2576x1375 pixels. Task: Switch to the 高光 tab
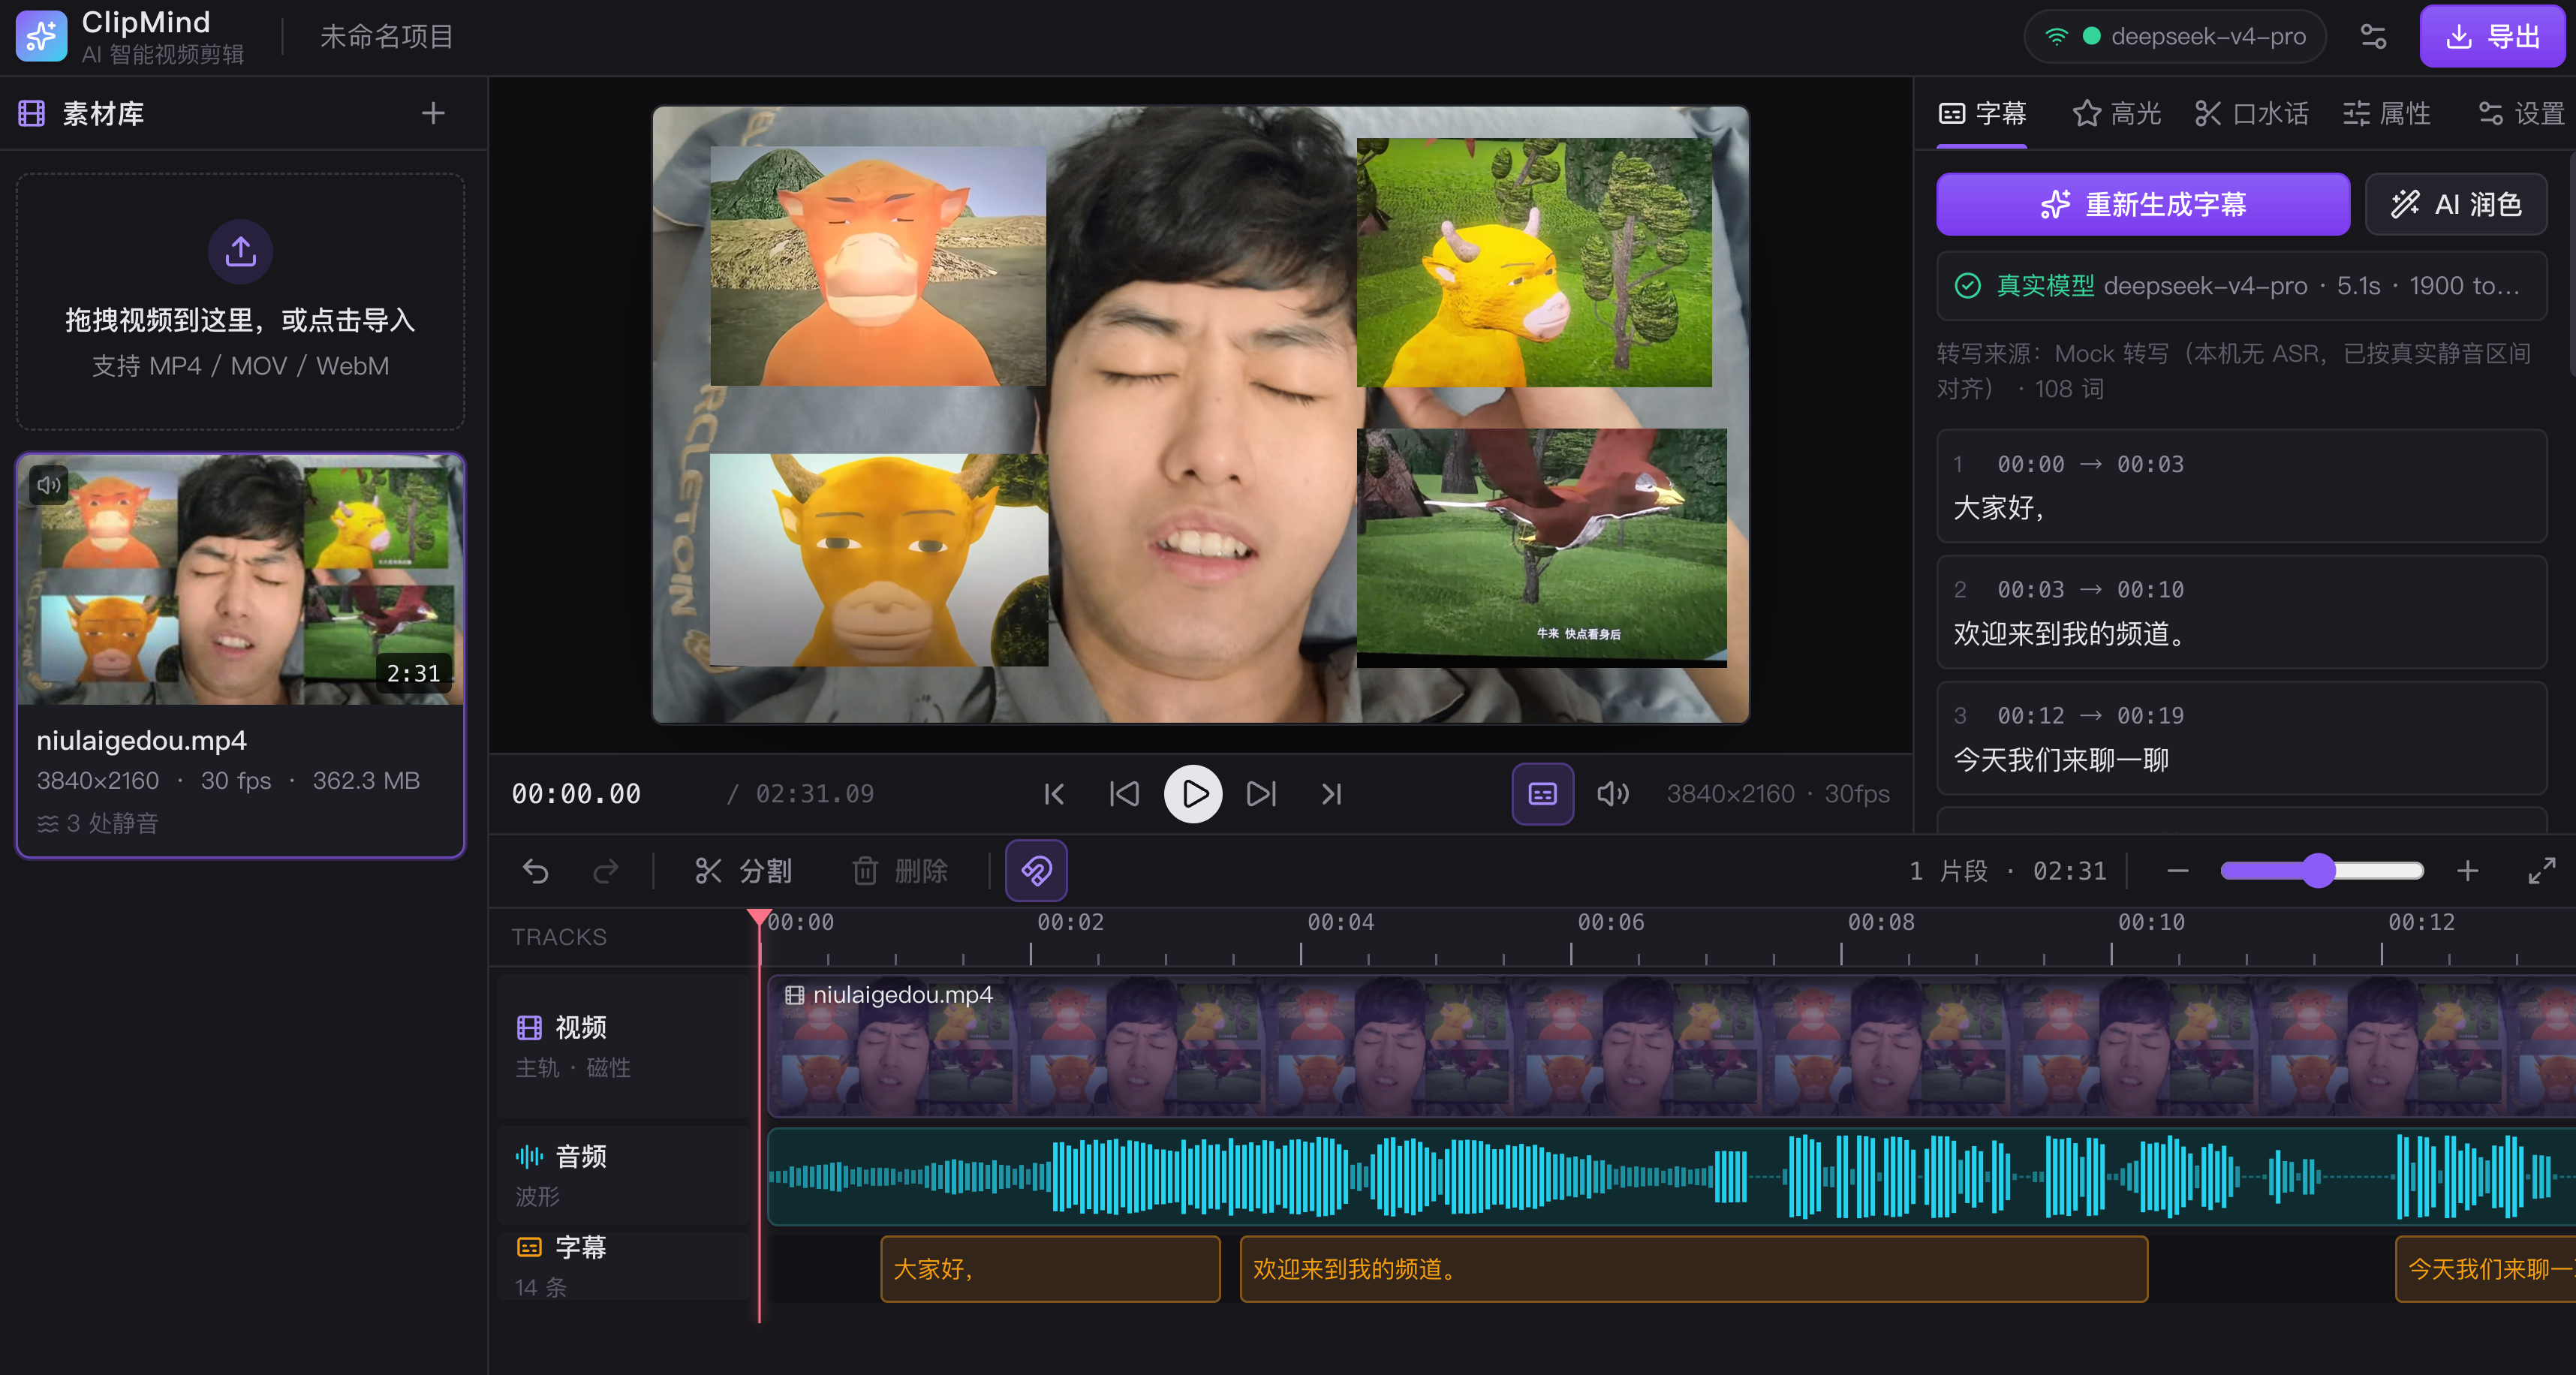(2116, 114)
